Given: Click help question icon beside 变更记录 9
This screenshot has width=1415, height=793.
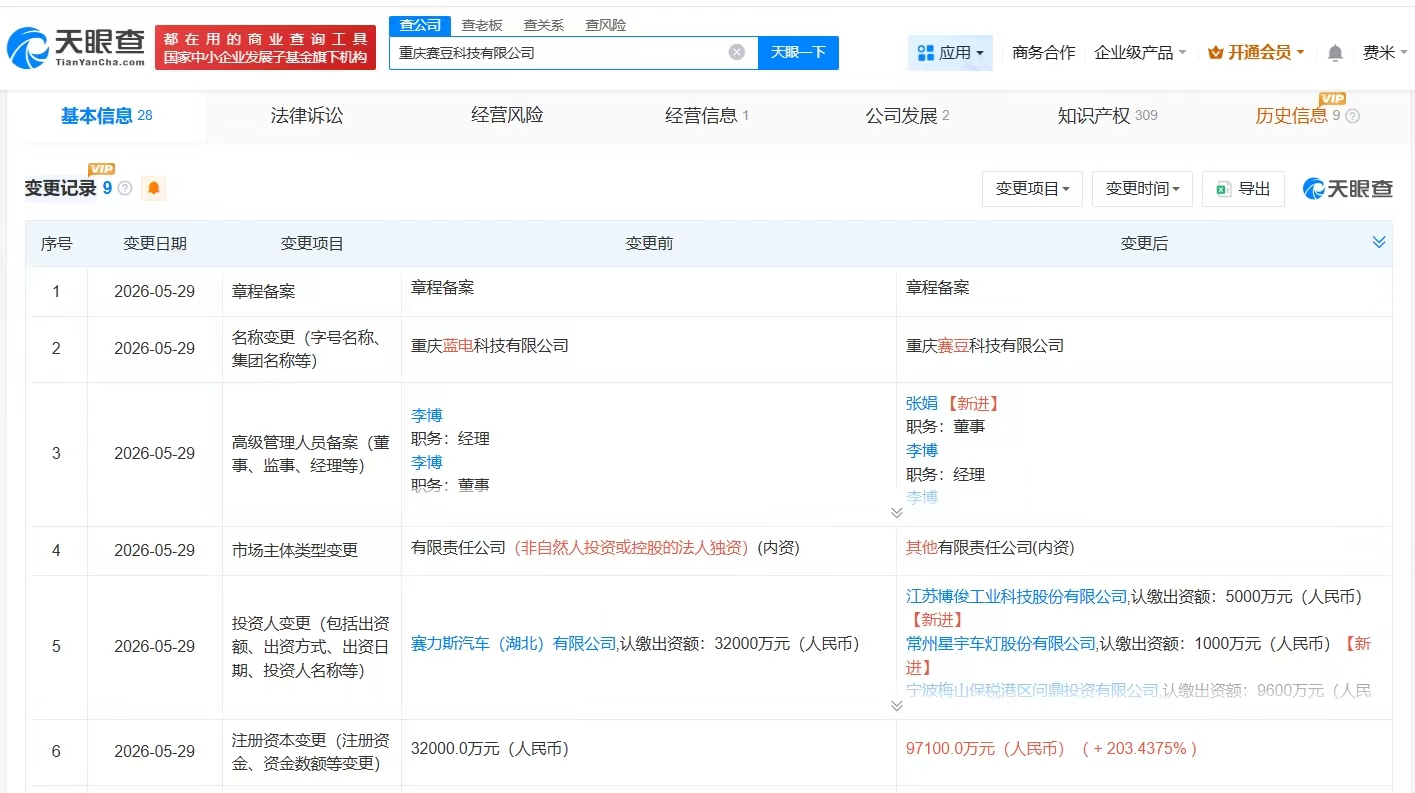Looking at the screenshot, I should (x=125, y=188).
